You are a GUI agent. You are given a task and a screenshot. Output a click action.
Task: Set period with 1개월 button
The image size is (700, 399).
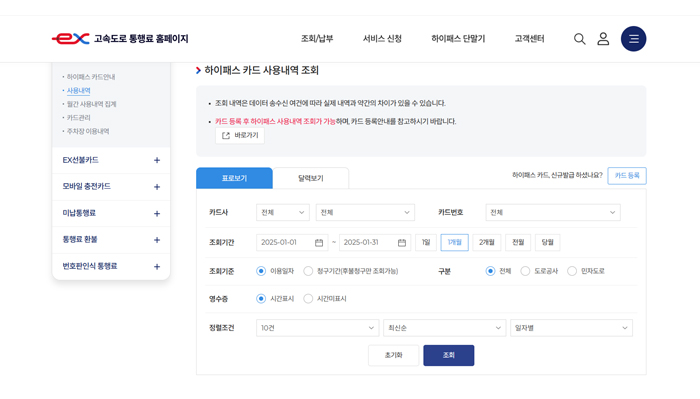coord(454,242)
